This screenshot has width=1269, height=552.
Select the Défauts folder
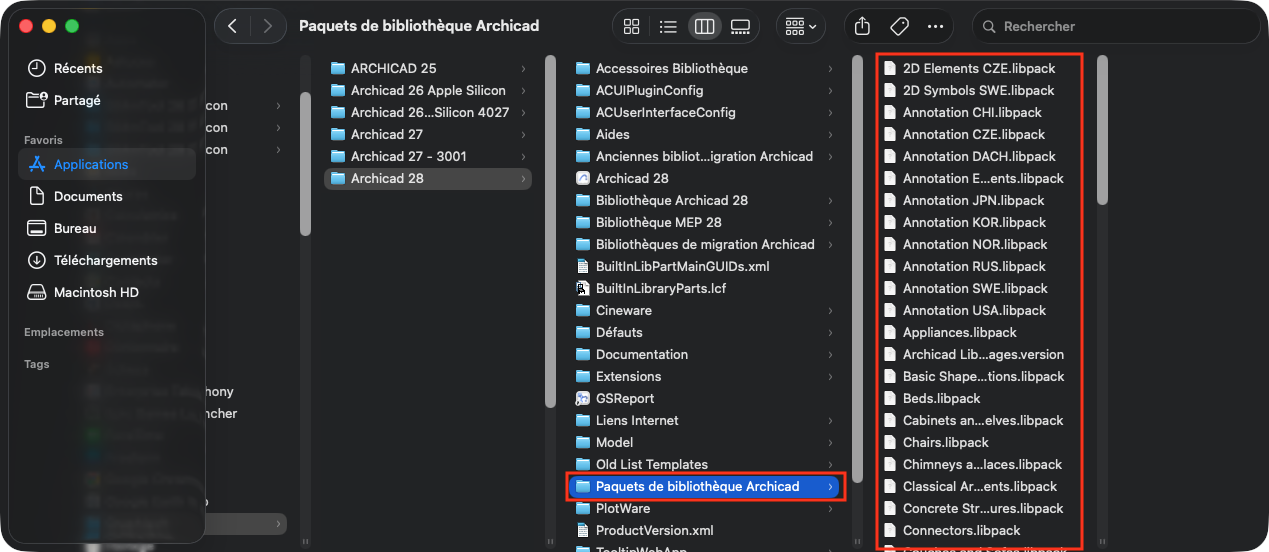pos(706,332)
